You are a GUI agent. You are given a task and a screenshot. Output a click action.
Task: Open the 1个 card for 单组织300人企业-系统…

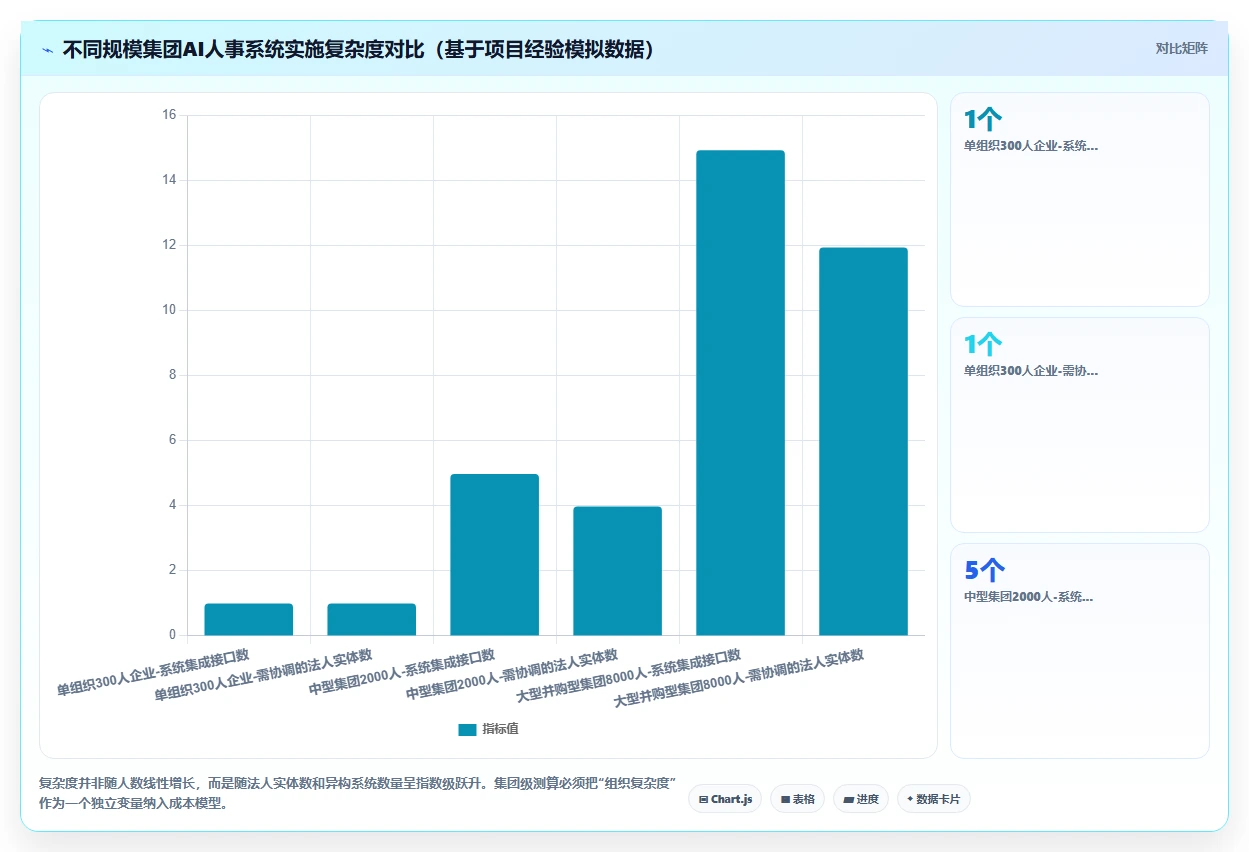tap(1080, 199)
